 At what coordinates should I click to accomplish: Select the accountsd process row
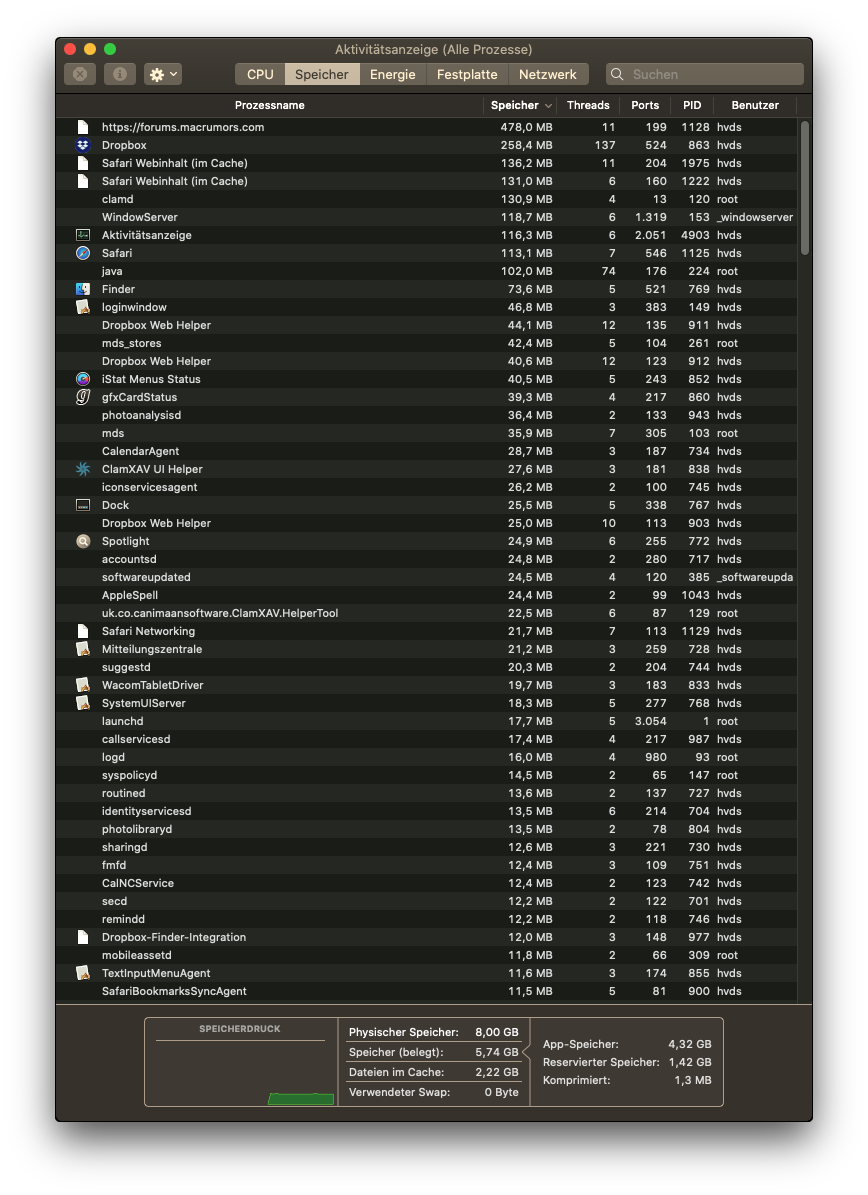point(427,559)
